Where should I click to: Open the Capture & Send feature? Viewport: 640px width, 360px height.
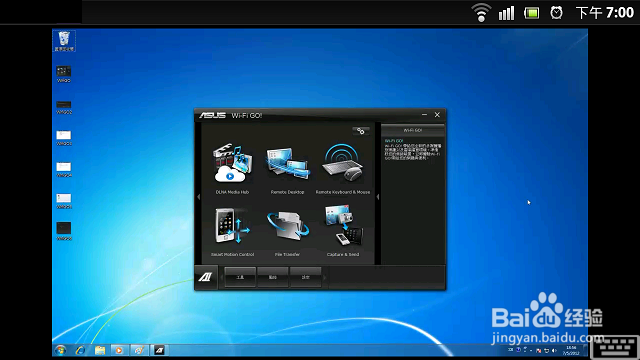click(343, 231)
